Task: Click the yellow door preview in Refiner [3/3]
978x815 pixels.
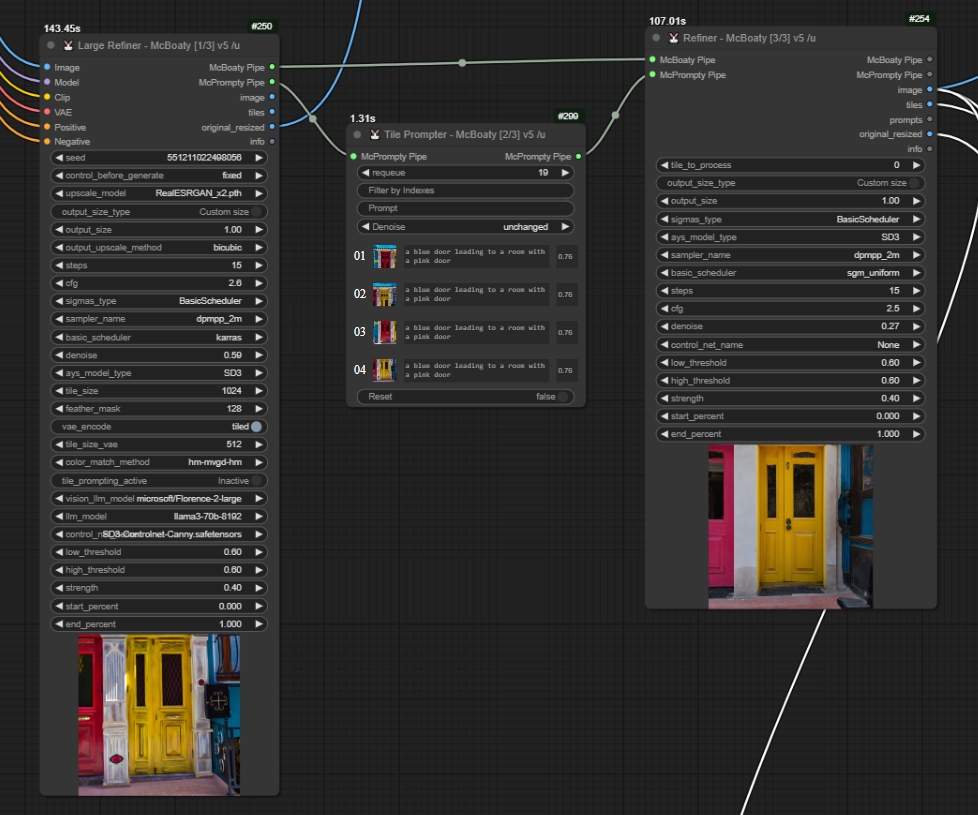Action: pyautogui.click(x=790, y=527)
